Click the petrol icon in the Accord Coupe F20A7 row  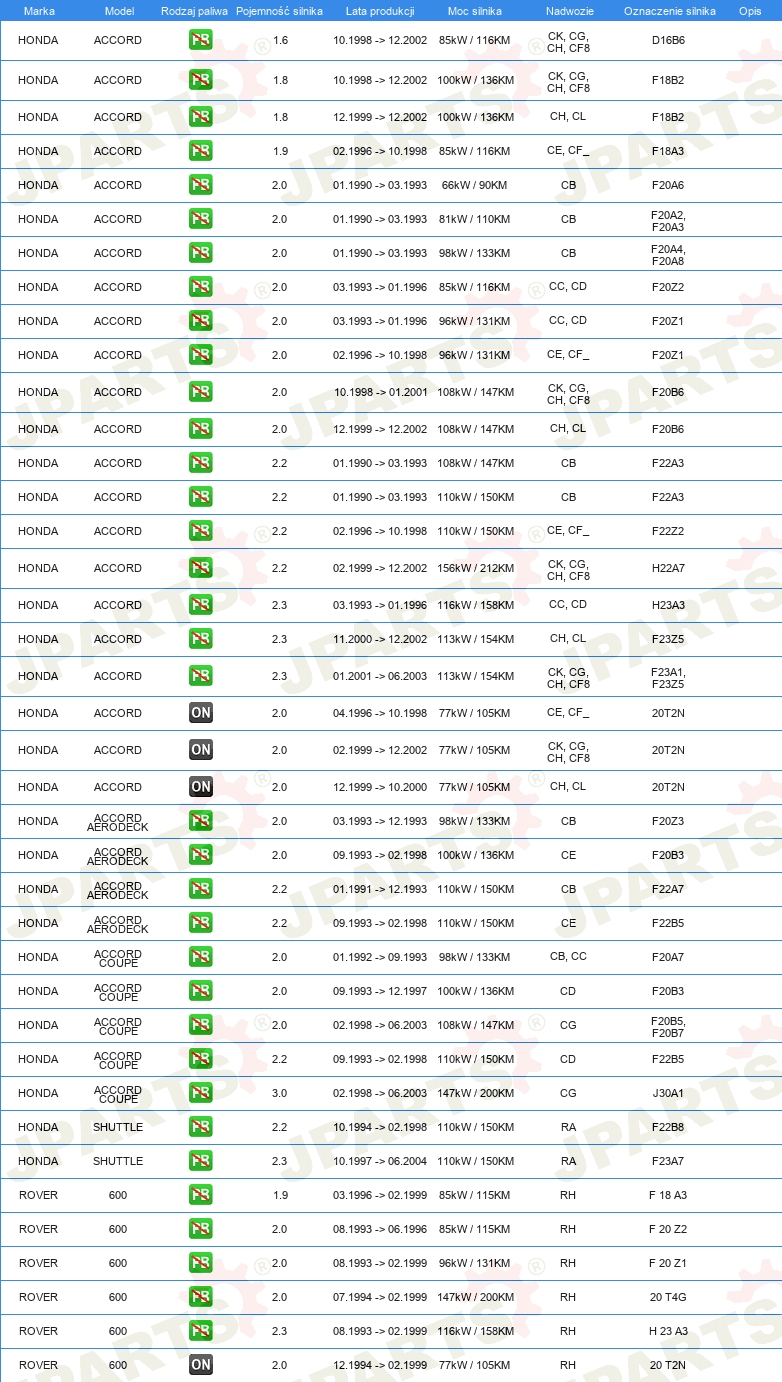201,957
